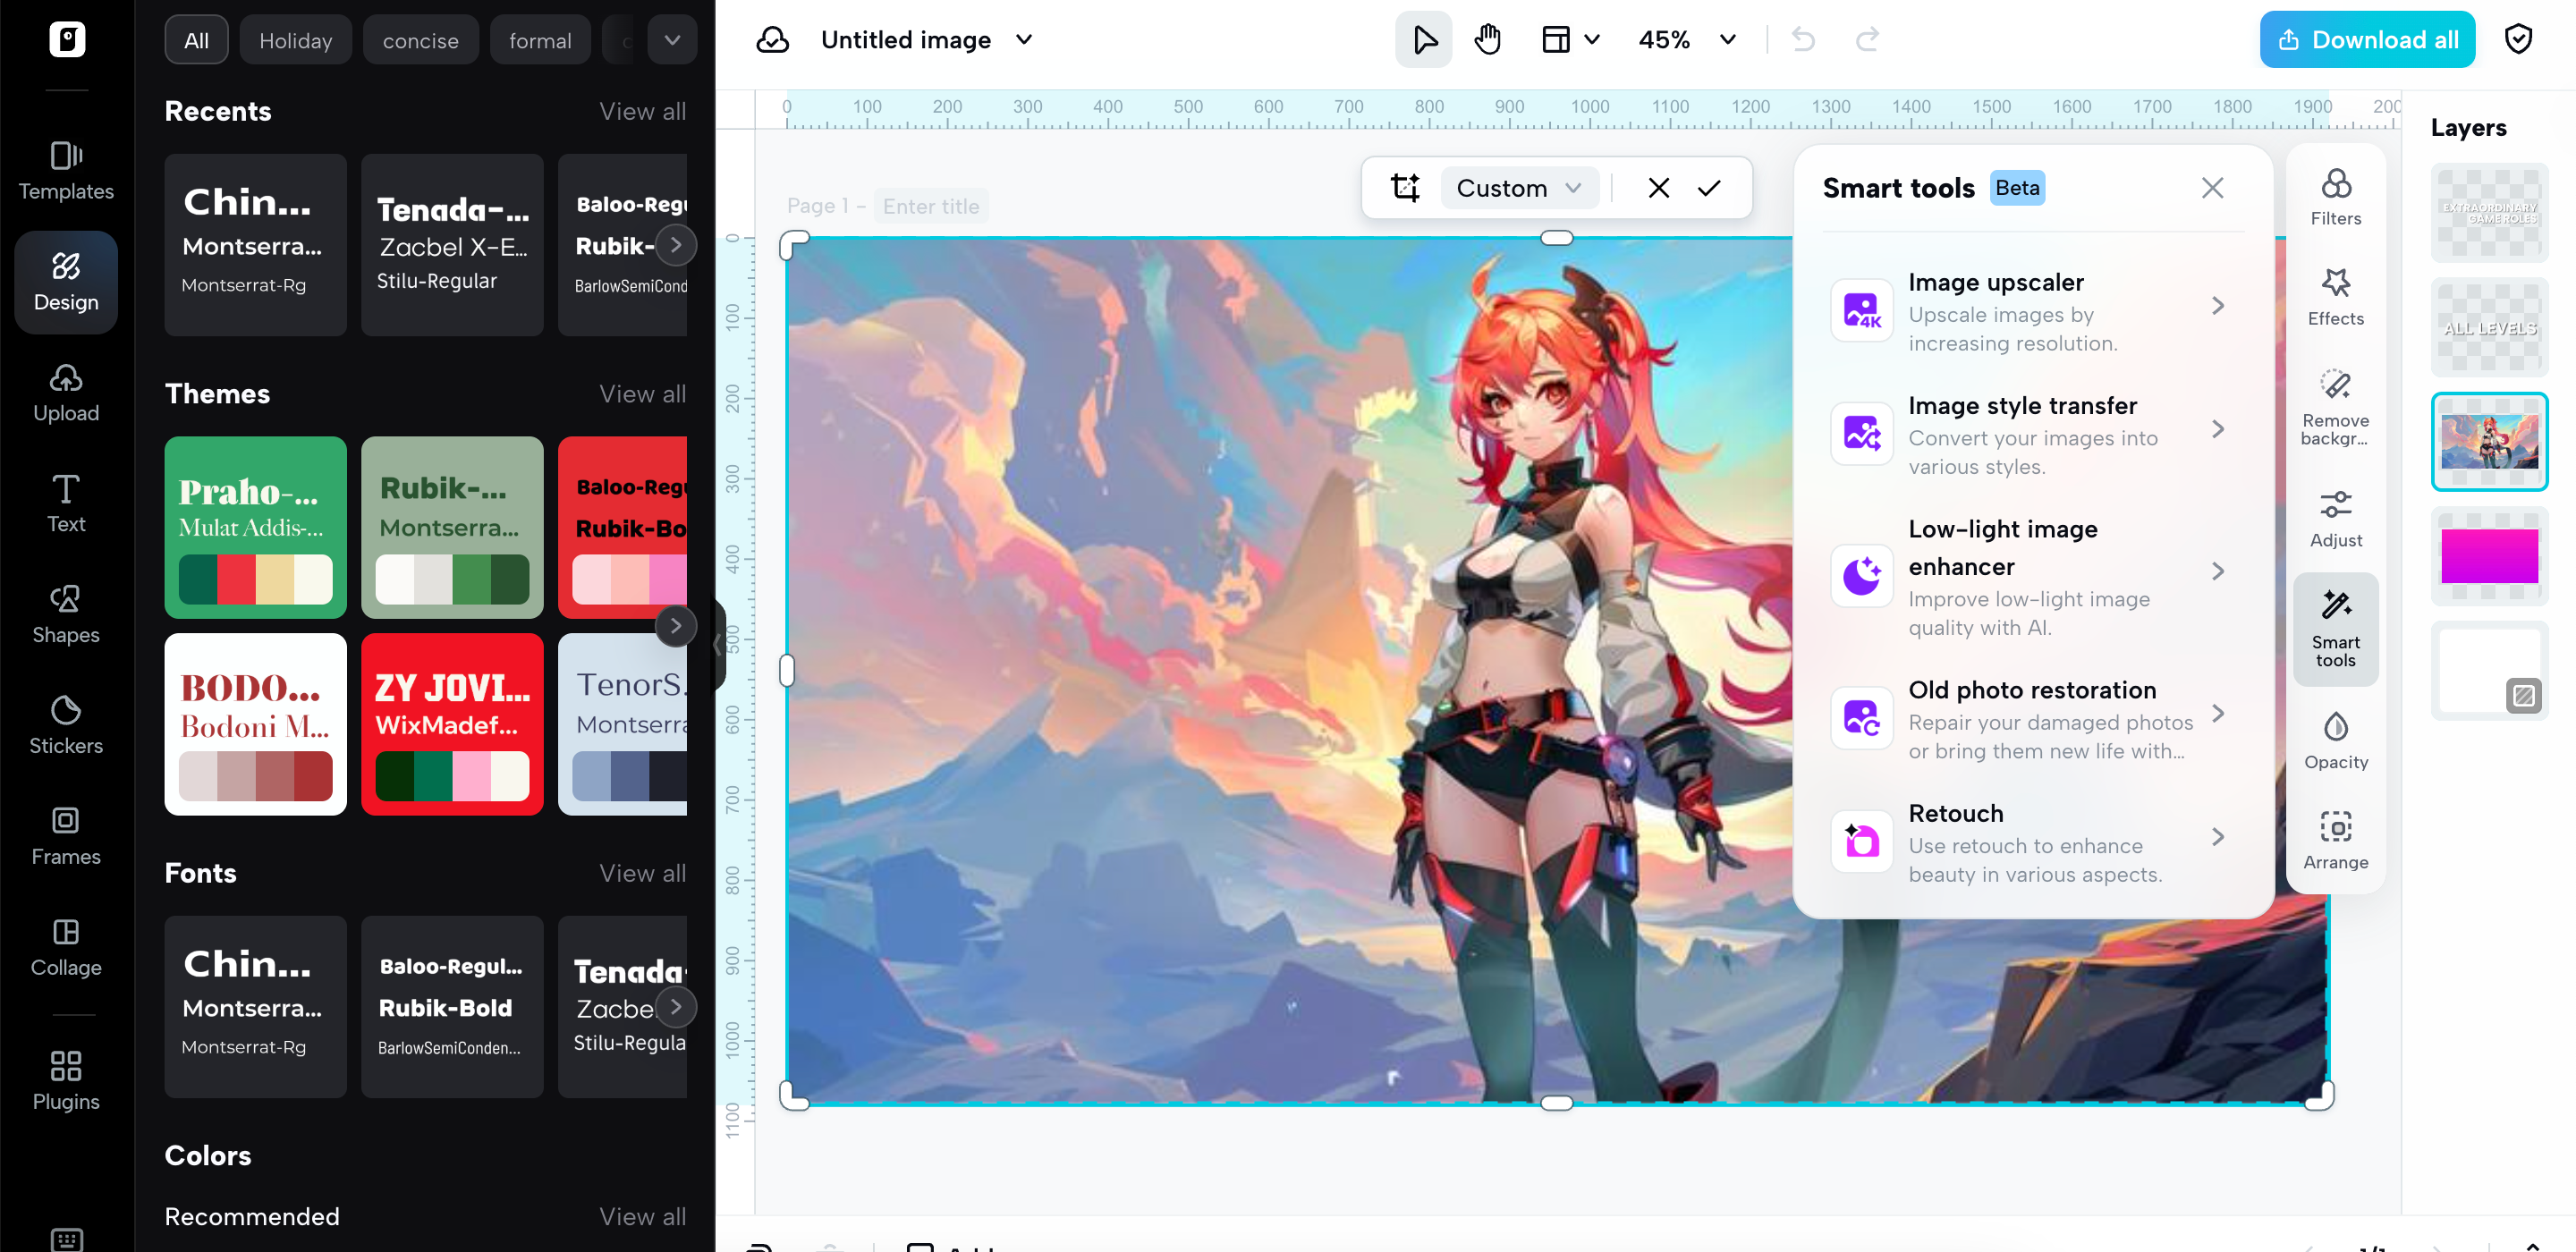
Task: Open the 45% zoom dropdown
Action: click(x=1688, y=40)
